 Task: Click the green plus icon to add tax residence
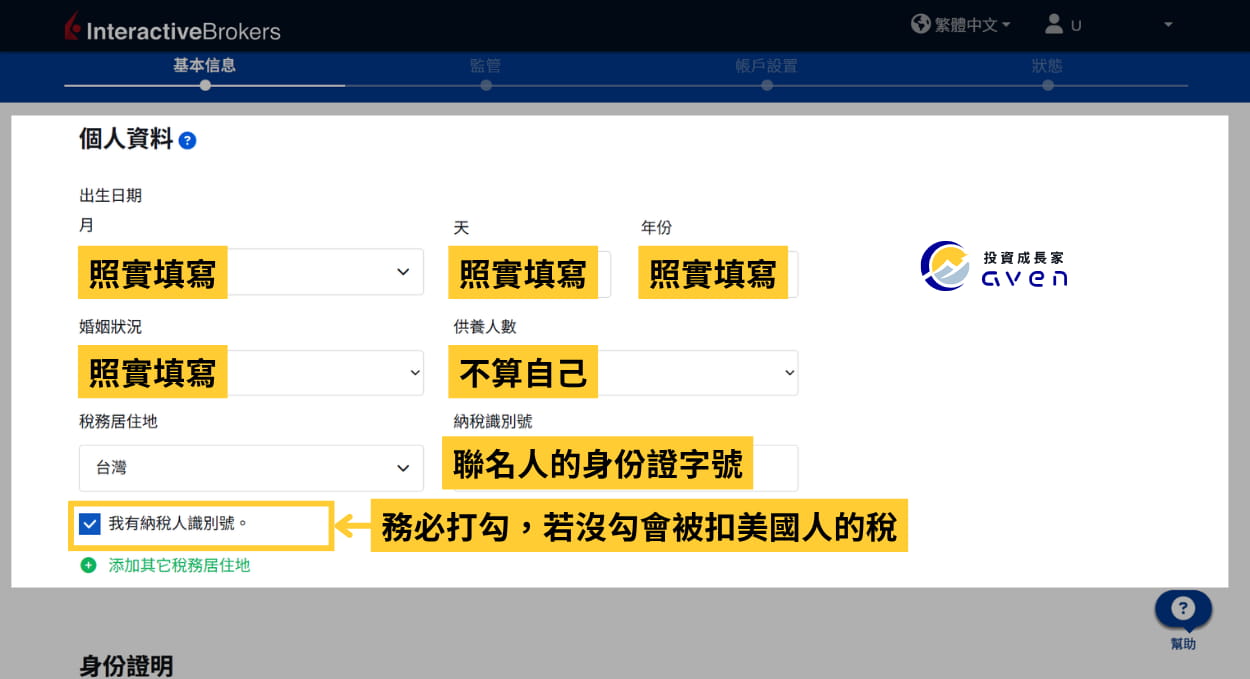[88, 565]
